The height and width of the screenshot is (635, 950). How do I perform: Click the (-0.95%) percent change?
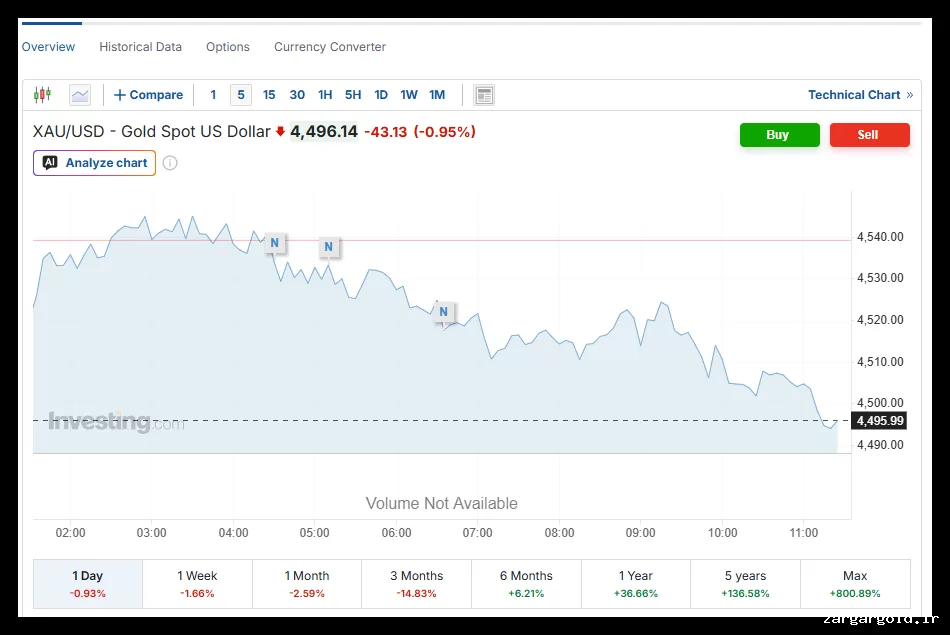(x=445, y=131)
